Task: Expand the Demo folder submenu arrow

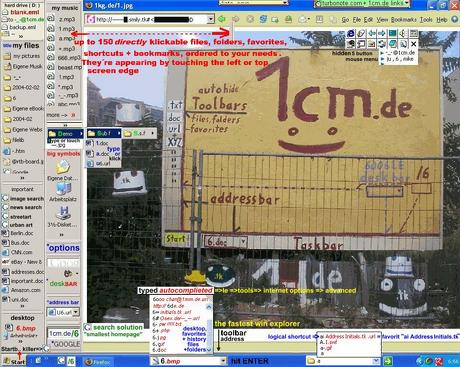Action: point(81,133)
